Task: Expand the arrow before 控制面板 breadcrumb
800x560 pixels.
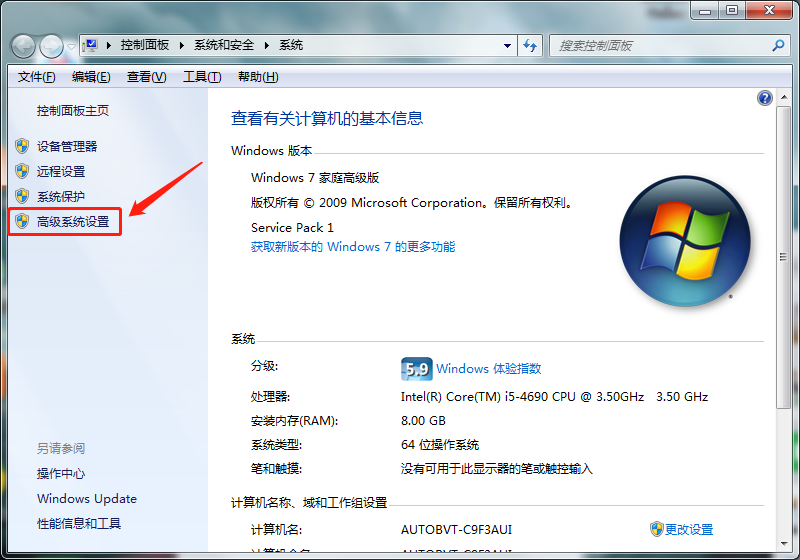Action: pos(109,45)
